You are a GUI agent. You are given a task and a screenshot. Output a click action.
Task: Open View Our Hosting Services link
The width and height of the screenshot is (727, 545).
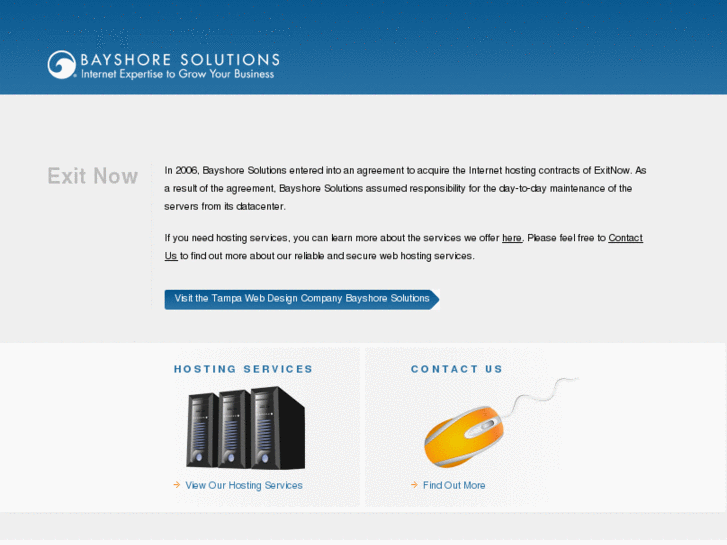point(244,485)
